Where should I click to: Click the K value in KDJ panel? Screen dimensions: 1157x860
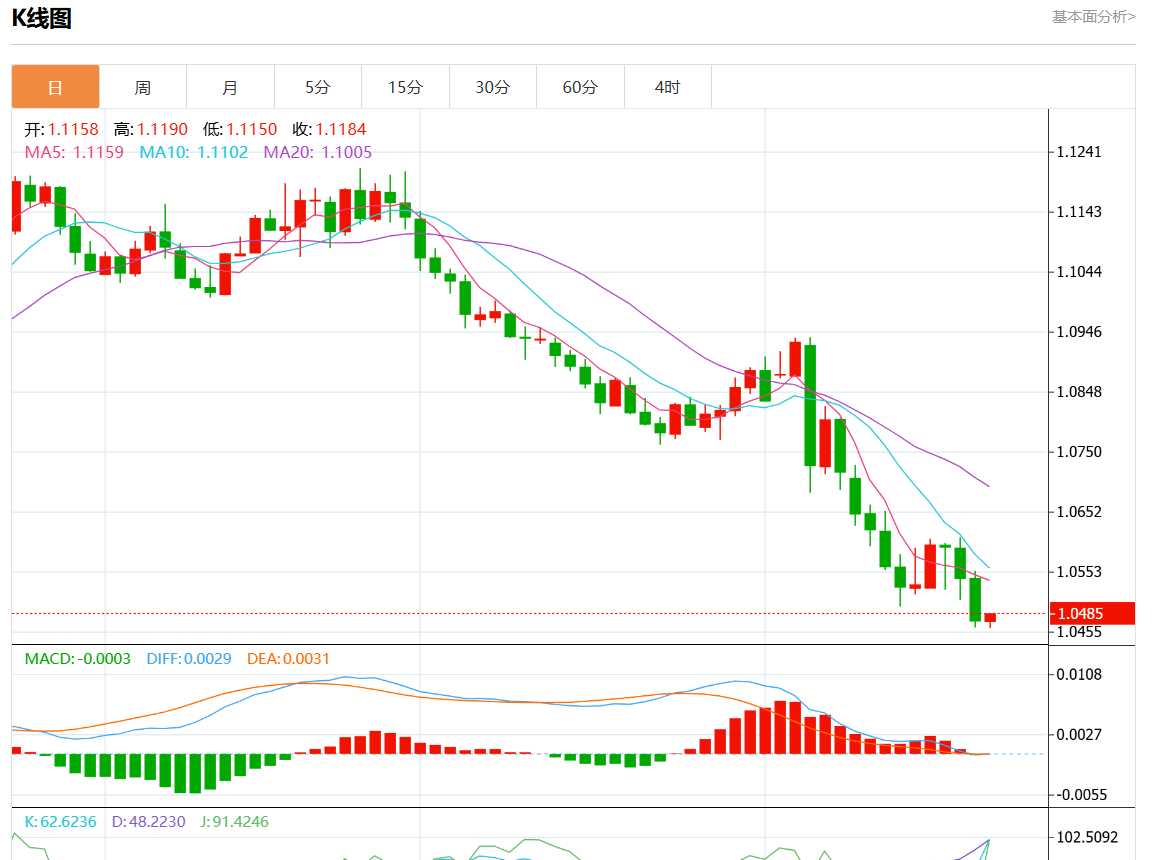(x=60, y=822)
